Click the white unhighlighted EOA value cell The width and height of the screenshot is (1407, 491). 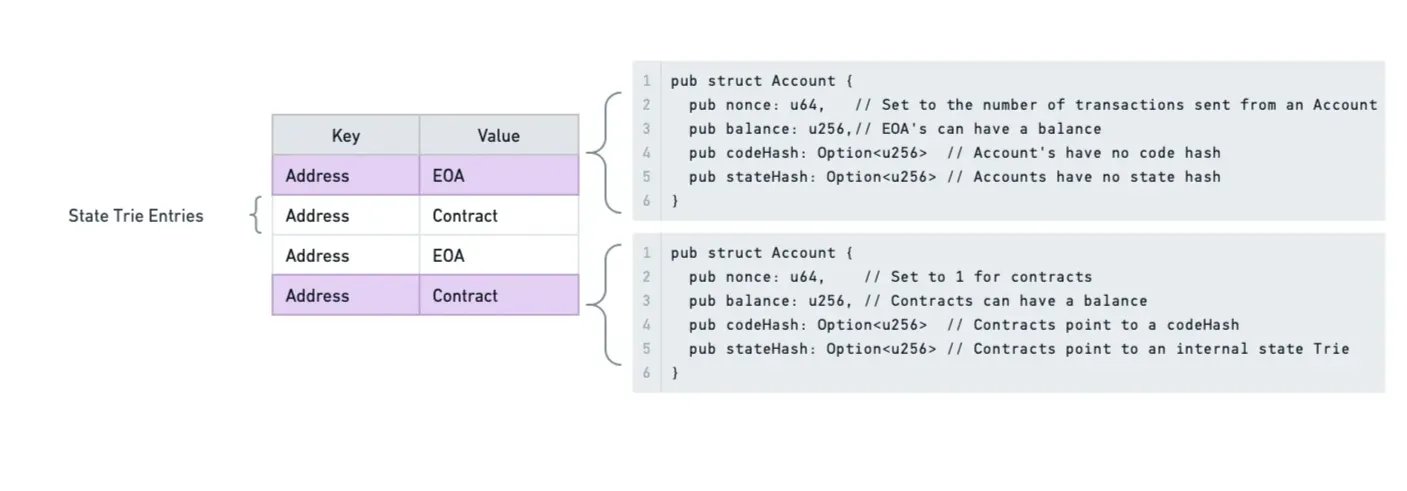coord(498,255)
